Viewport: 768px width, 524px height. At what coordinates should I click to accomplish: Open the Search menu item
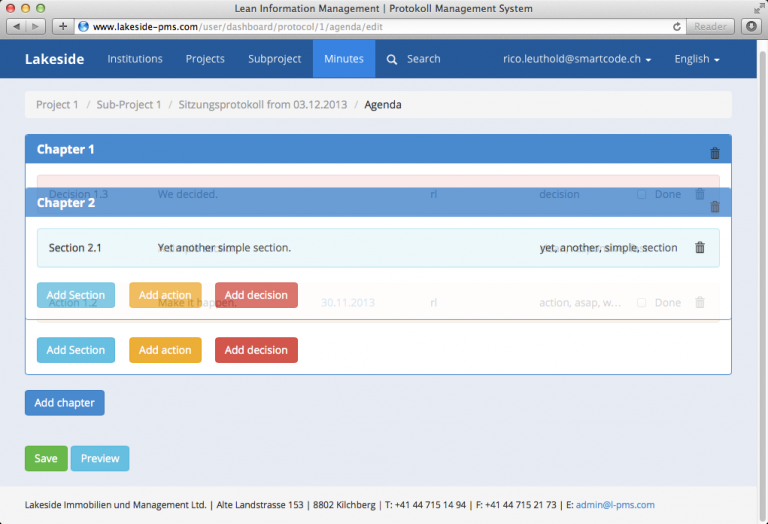point(423,59)
